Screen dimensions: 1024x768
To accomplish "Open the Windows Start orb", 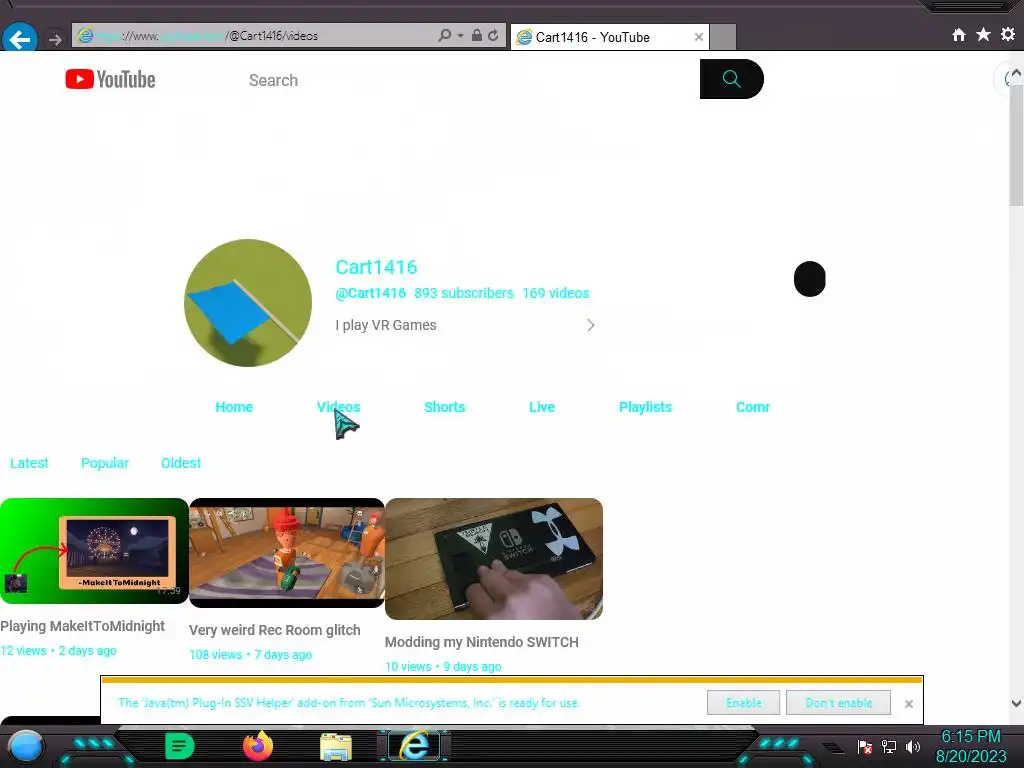I will pos(26,746).
